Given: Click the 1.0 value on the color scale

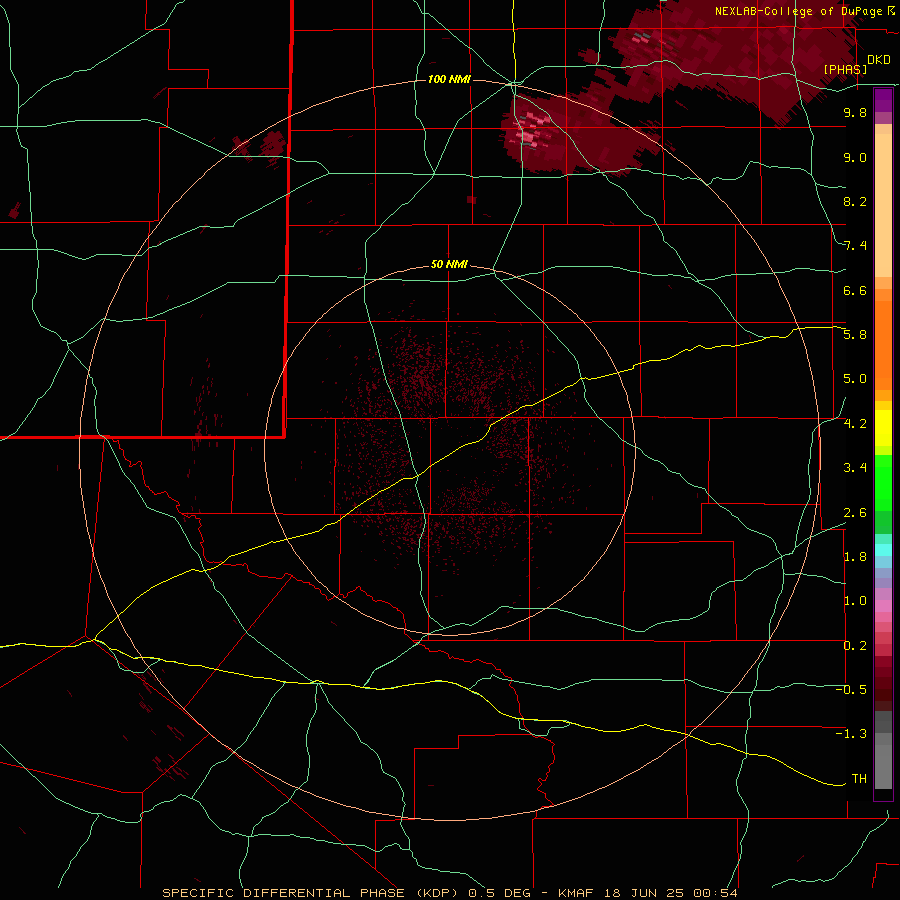Looking at the screenshot, I should 855,601.
